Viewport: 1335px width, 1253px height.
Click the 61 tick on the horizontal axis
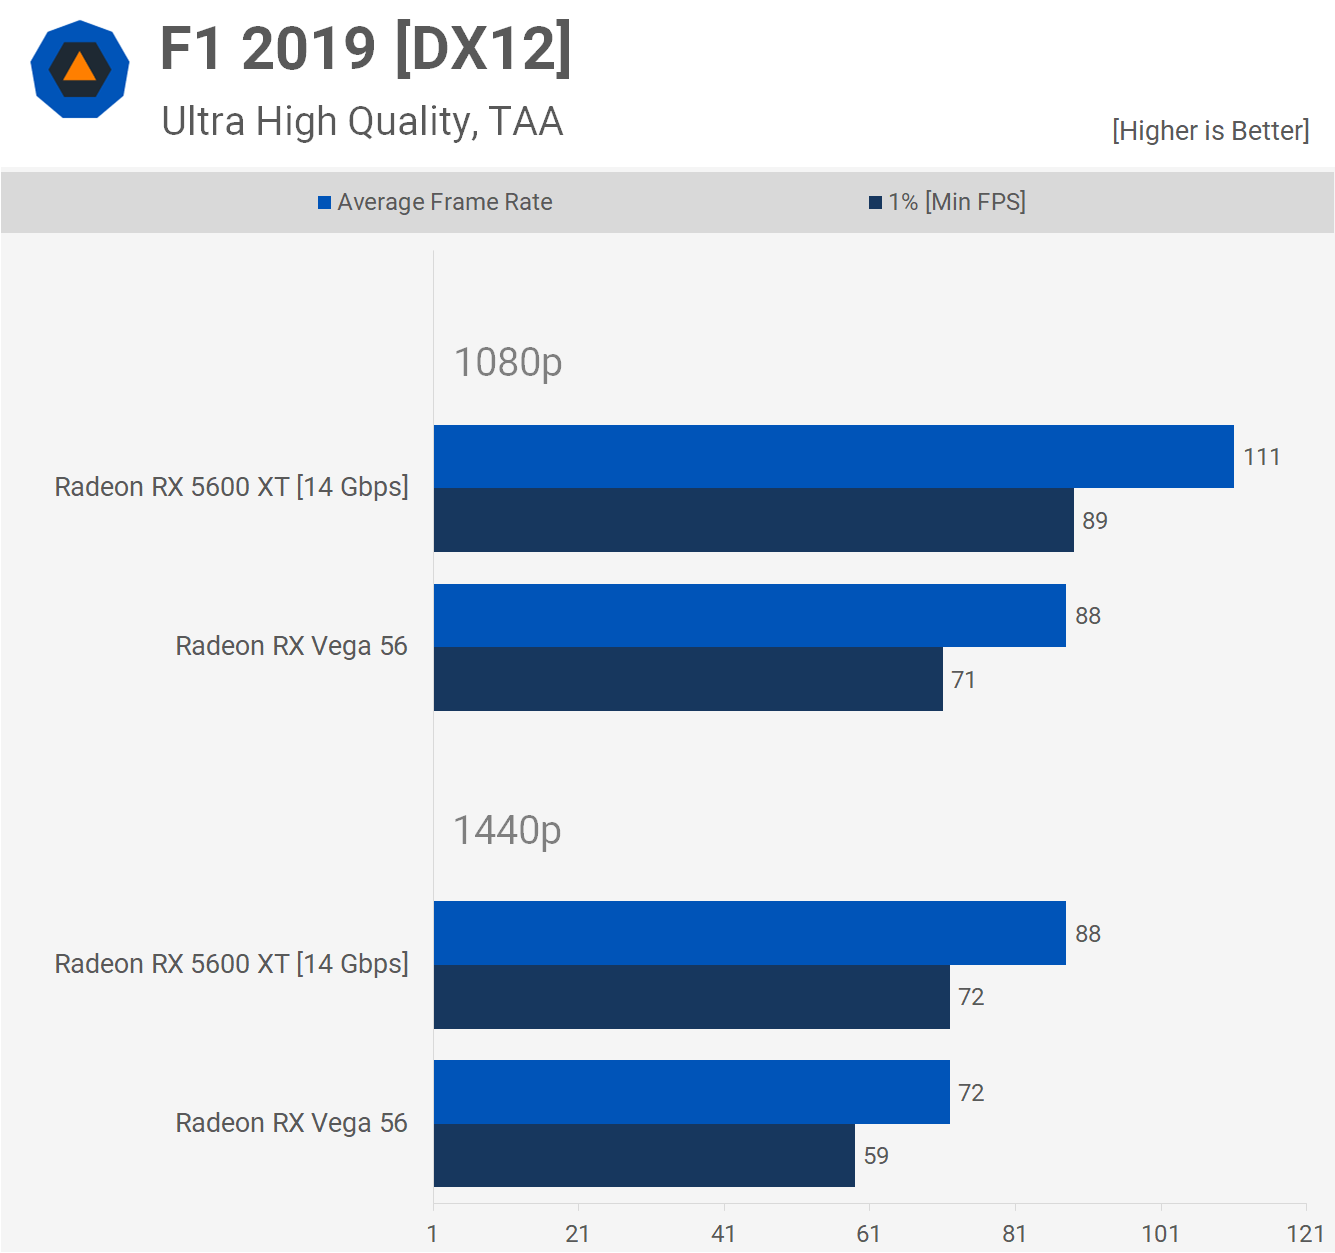click(868, 1234)
